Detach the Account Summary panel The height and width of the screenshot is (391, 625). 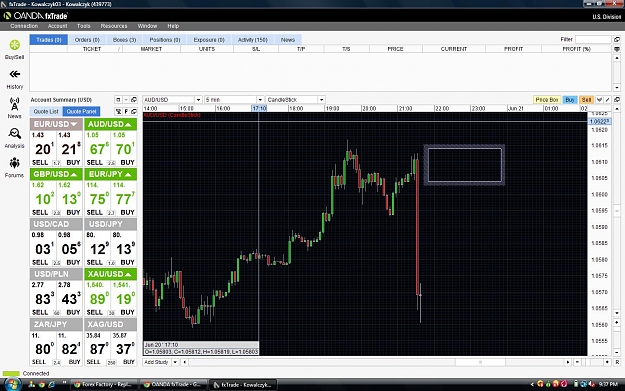tap(134, 100)
